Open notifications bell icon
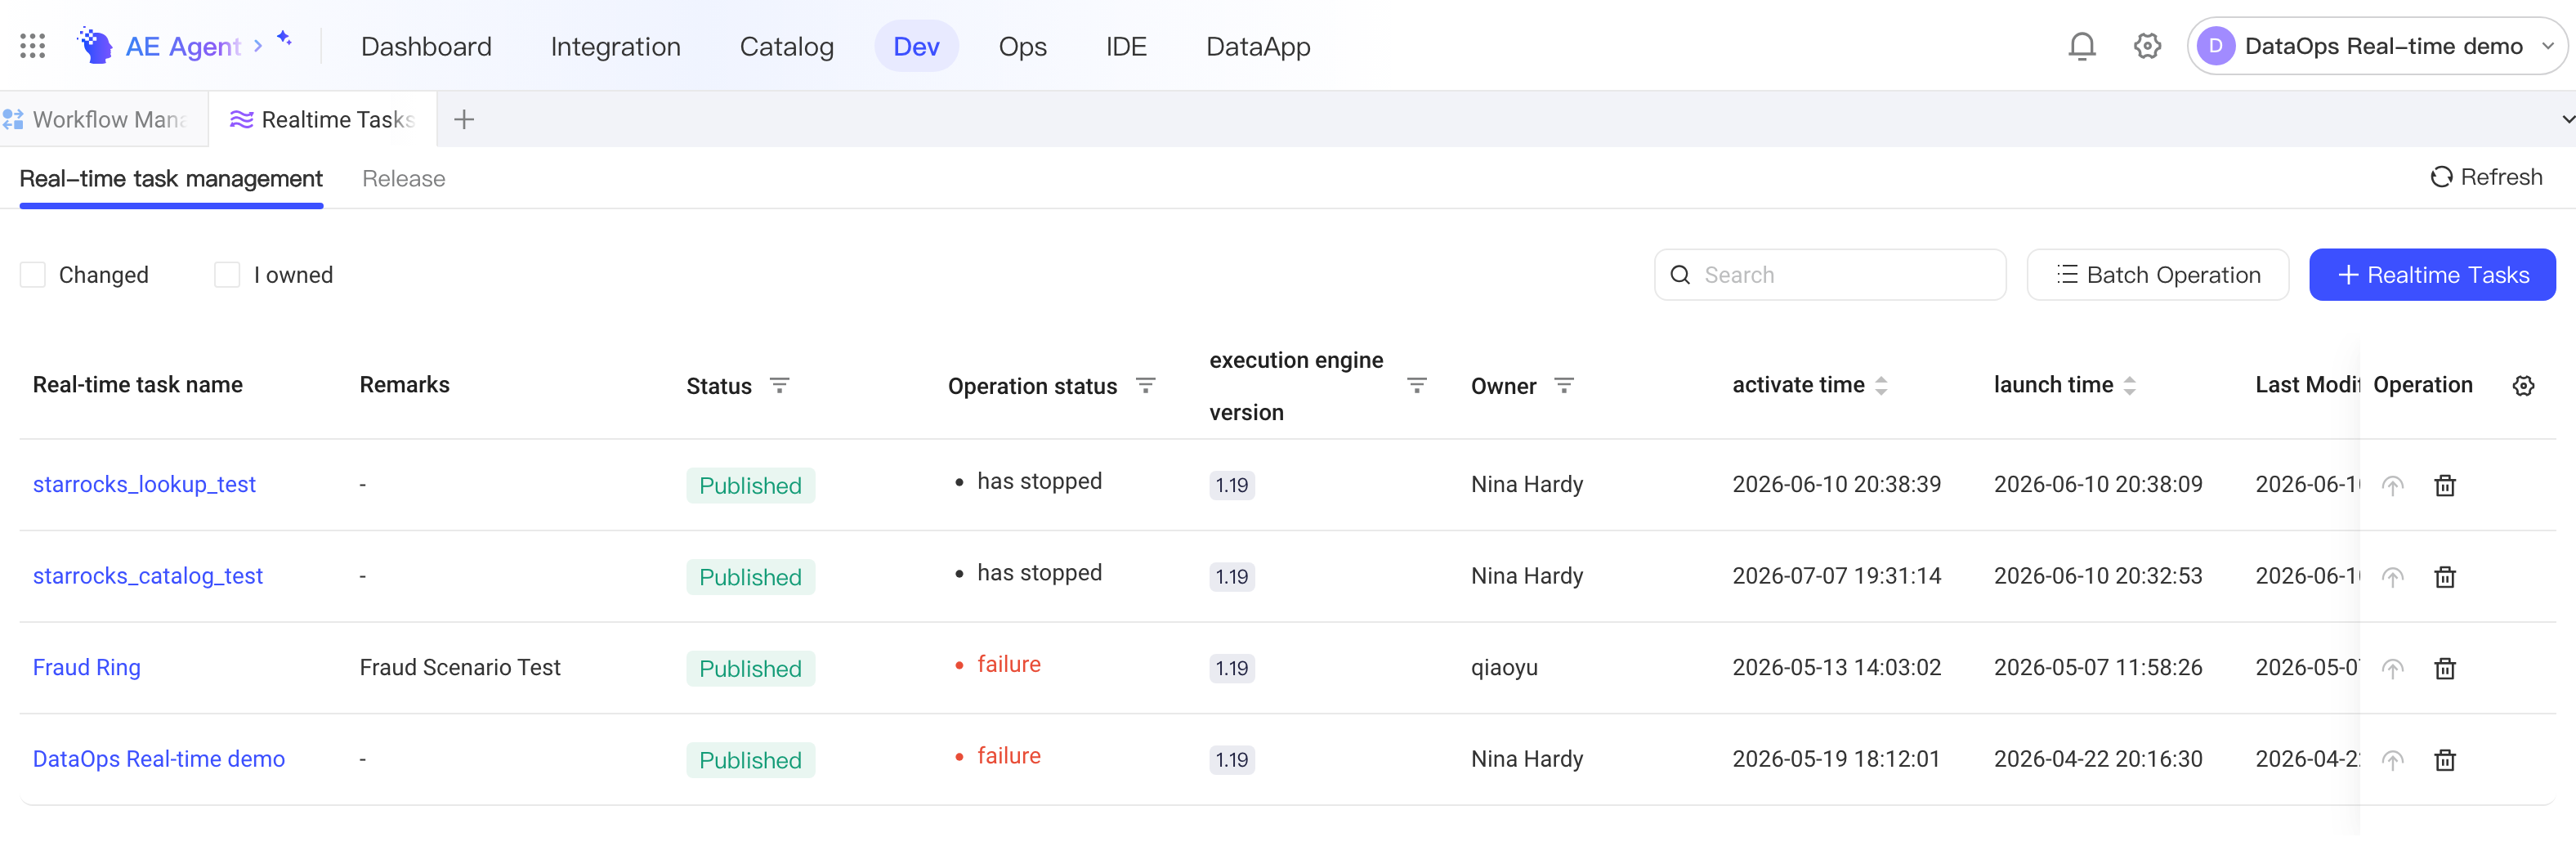This screenshot has width=2576, height=855. coord(2081,46)
